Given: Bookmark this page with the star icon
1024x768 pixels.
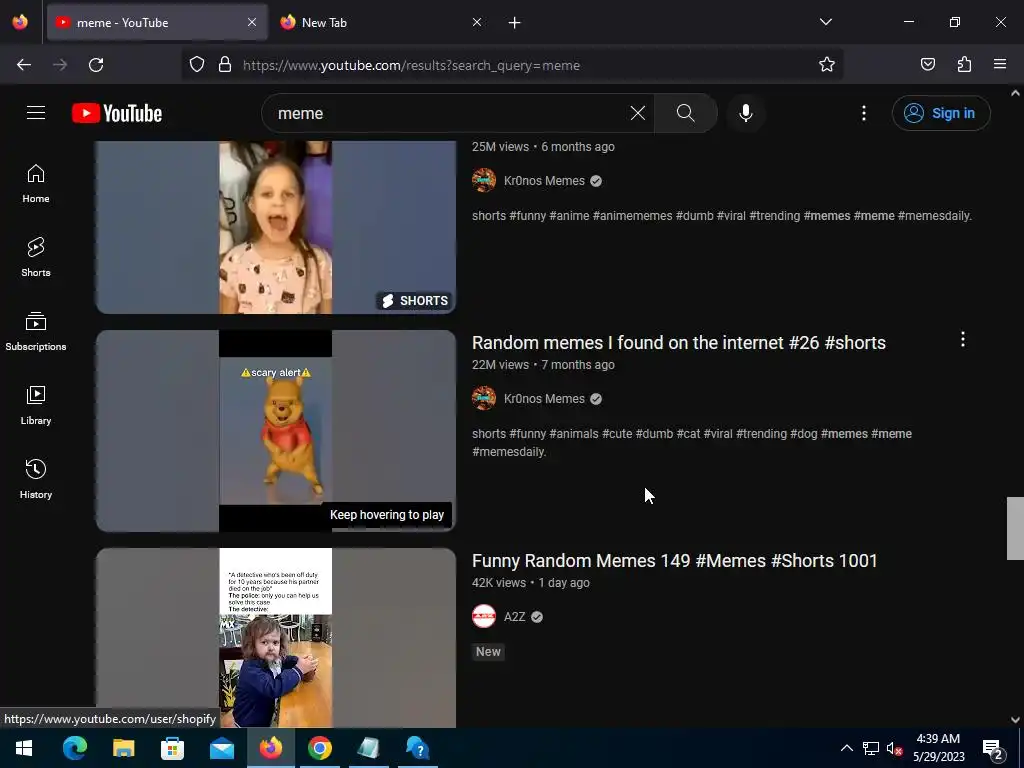Looking at the screenshot, I should click(827, 65).
